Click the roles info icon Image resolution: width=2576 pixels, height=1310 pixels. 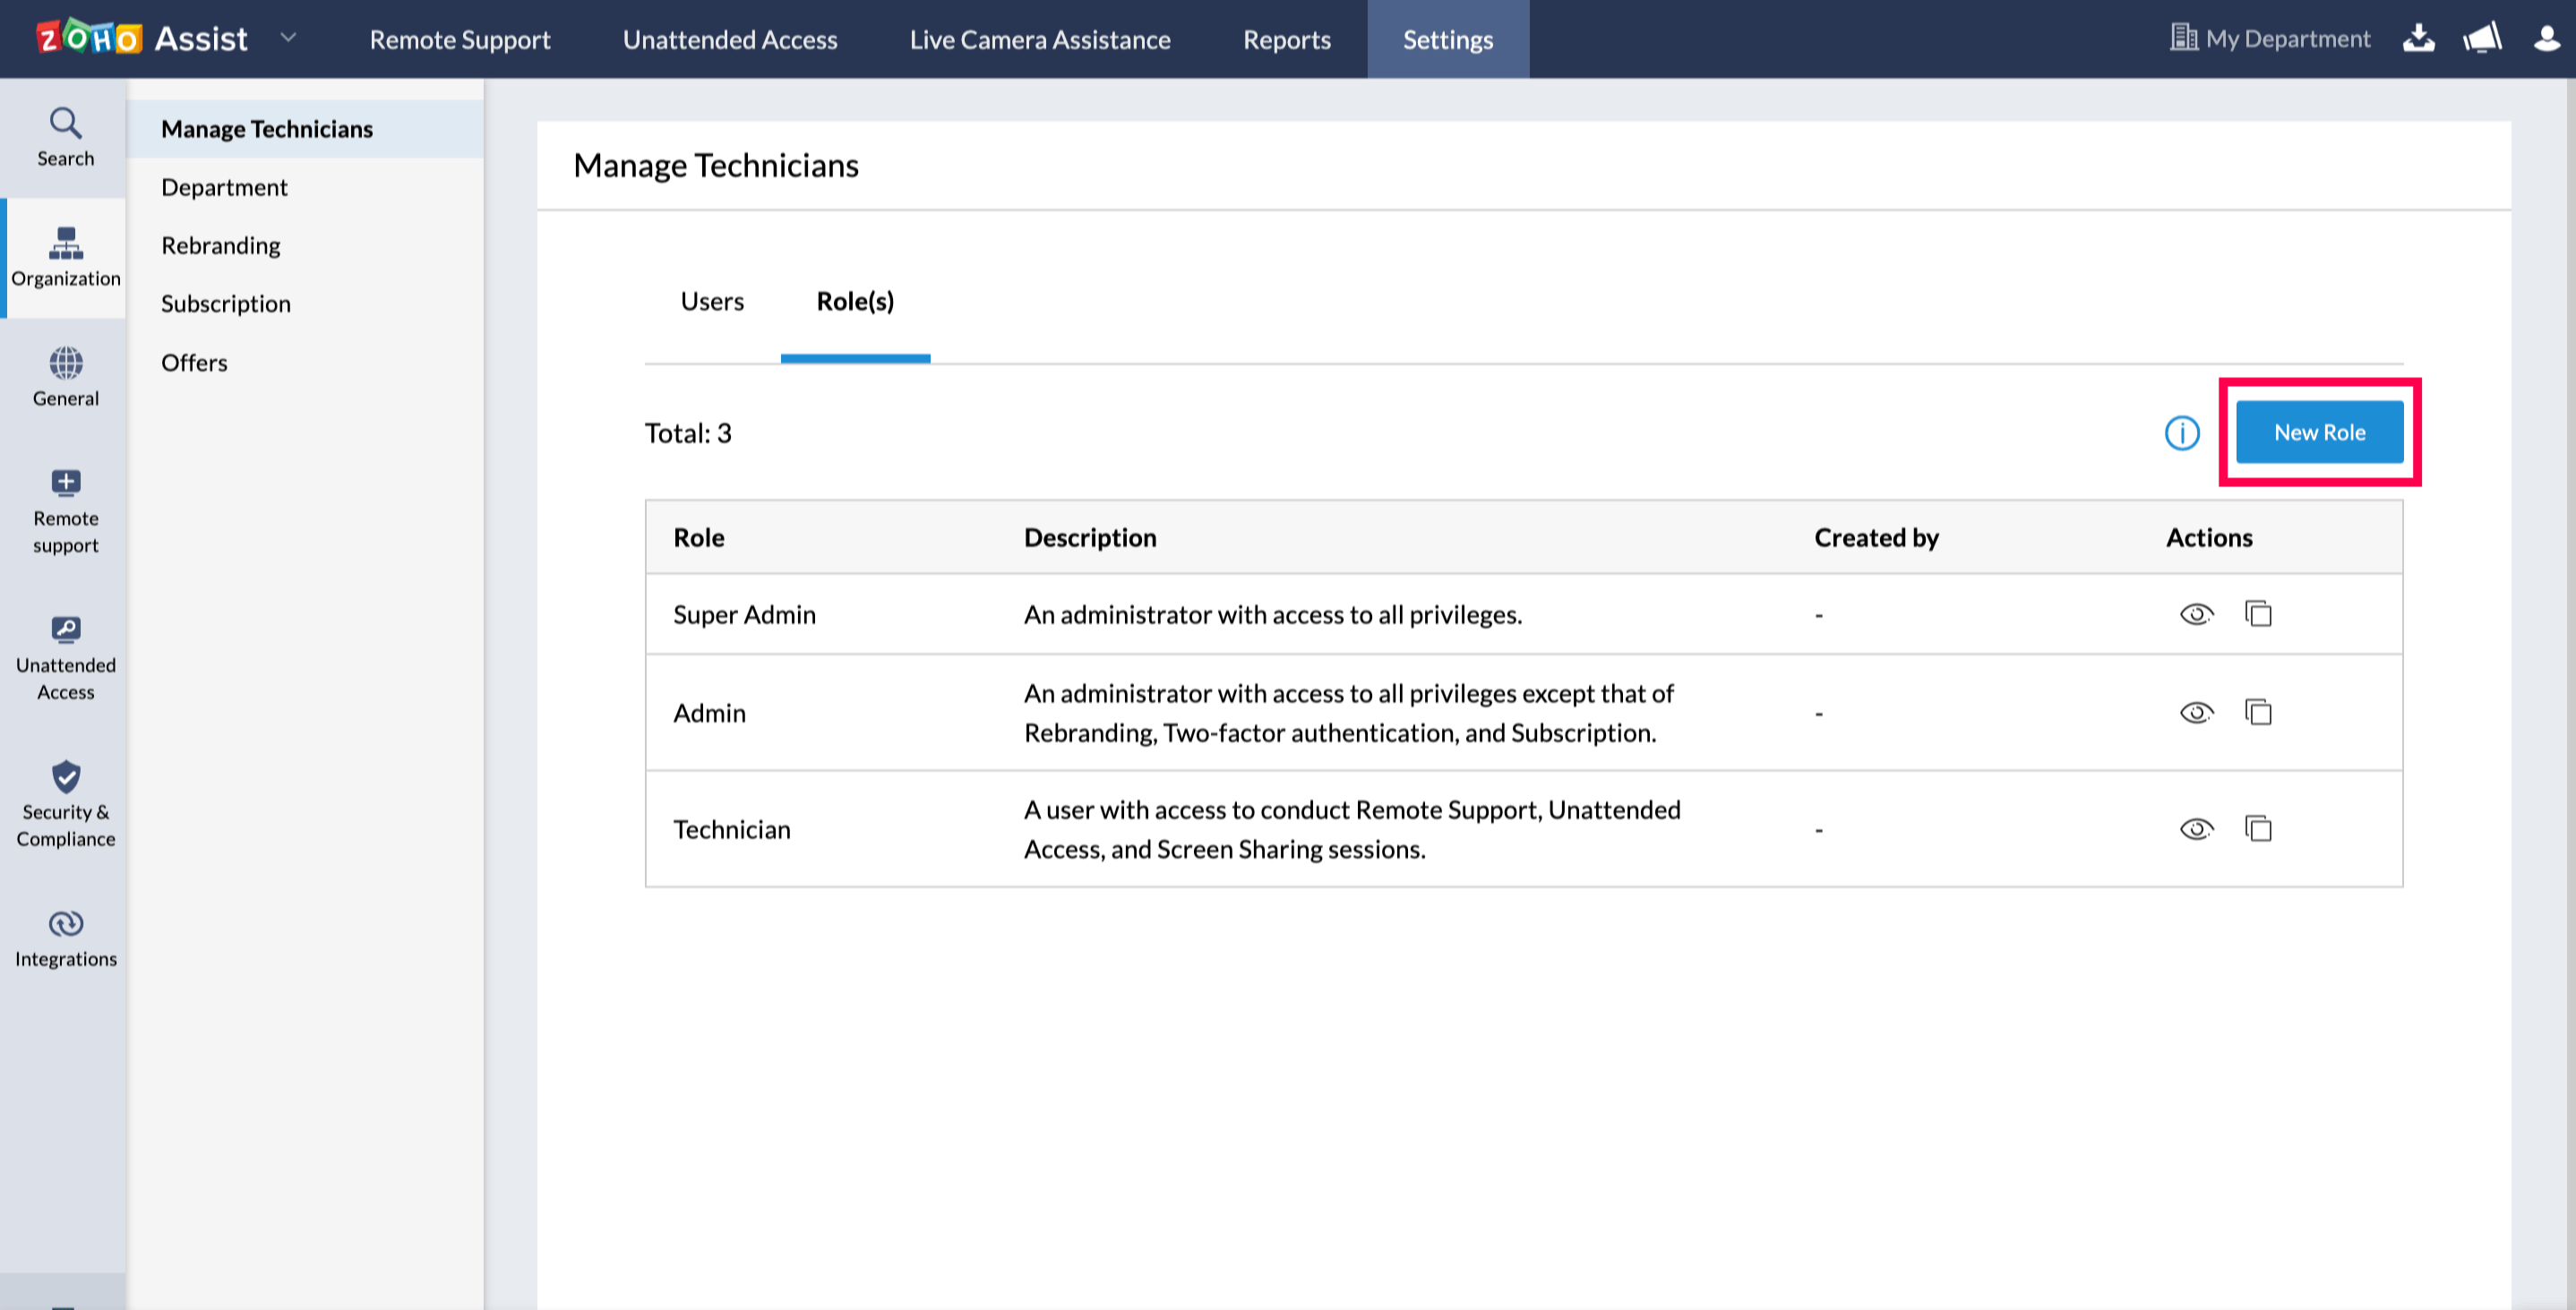2182,433
